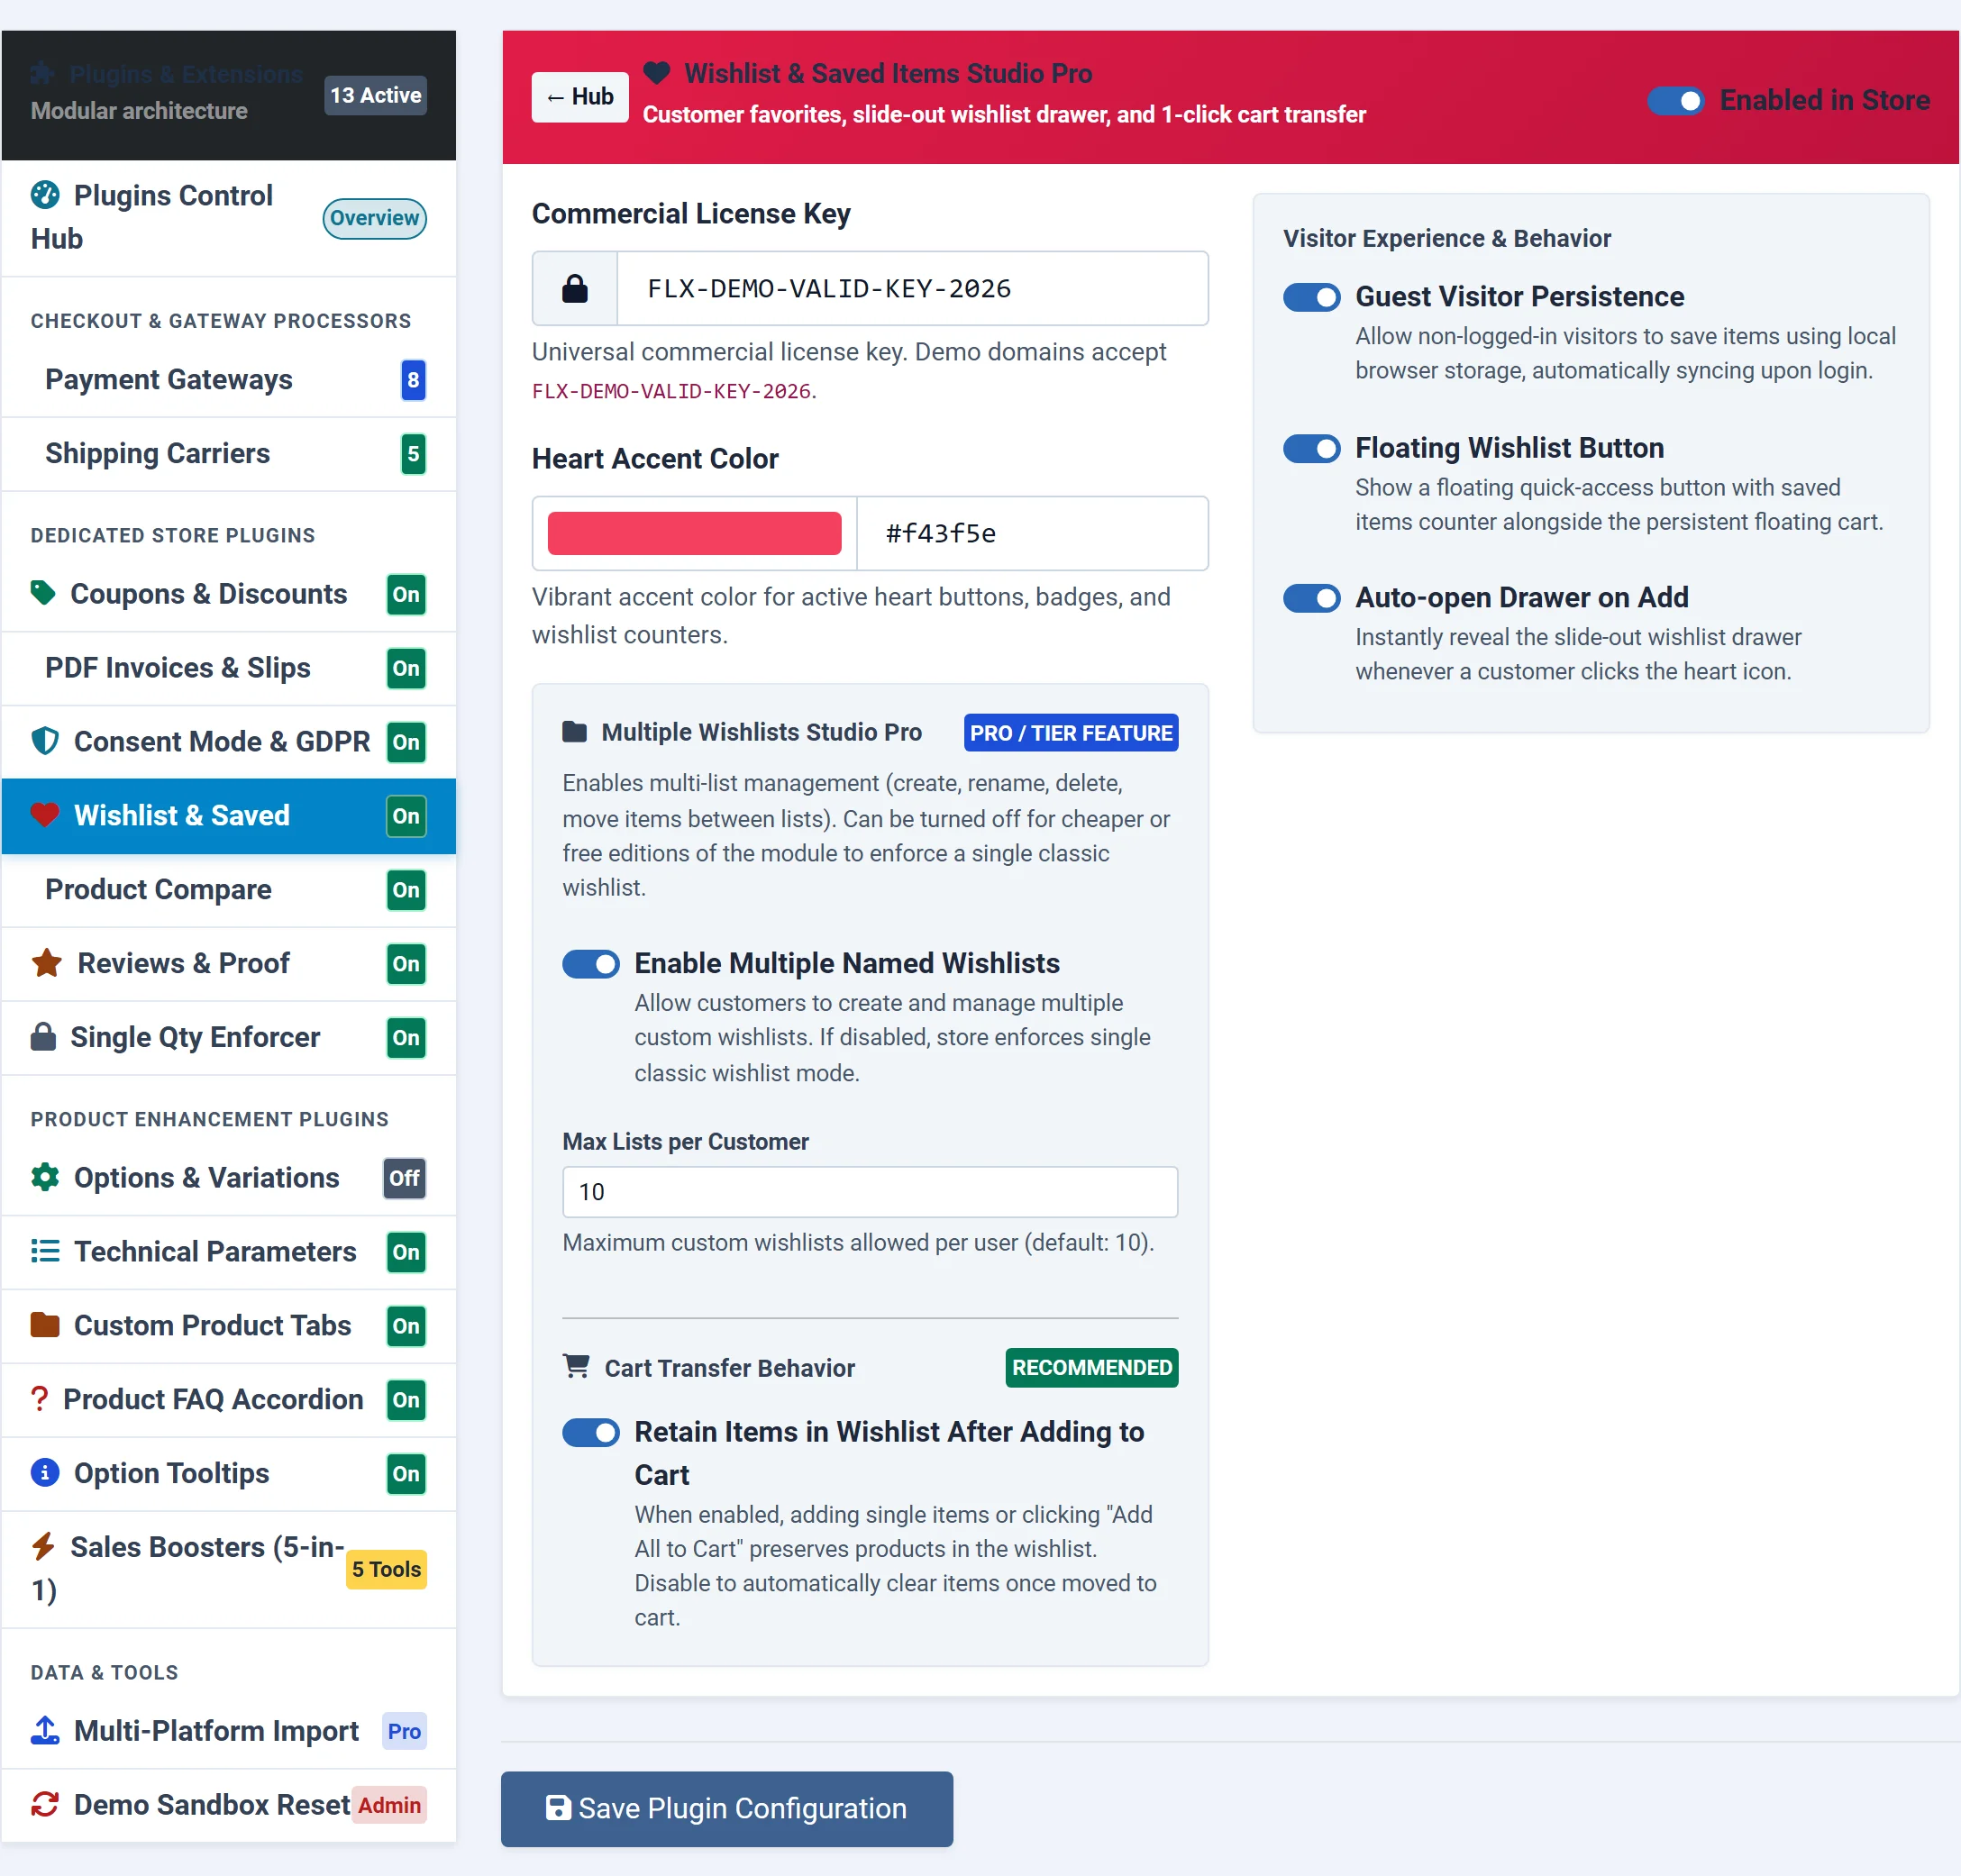Screen dimensions: 1961x1876
Task: Click the Sales Boosters lightning bolt icon
Action: [x=43, y=1547]
